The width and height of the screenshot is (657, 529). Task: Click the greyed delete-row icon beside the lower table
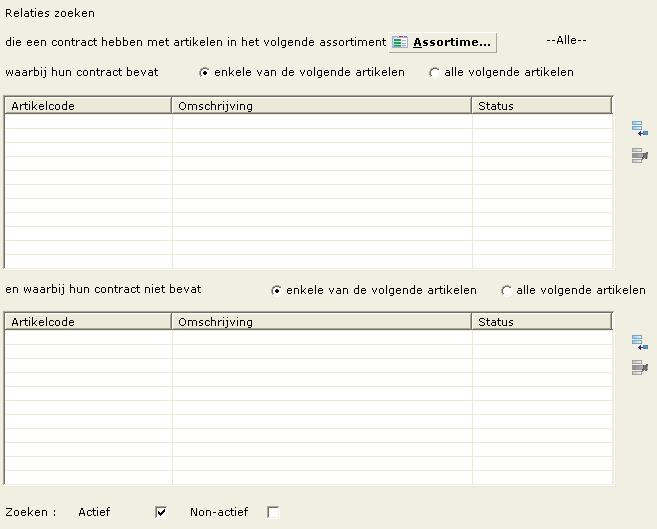coord(640,367)
